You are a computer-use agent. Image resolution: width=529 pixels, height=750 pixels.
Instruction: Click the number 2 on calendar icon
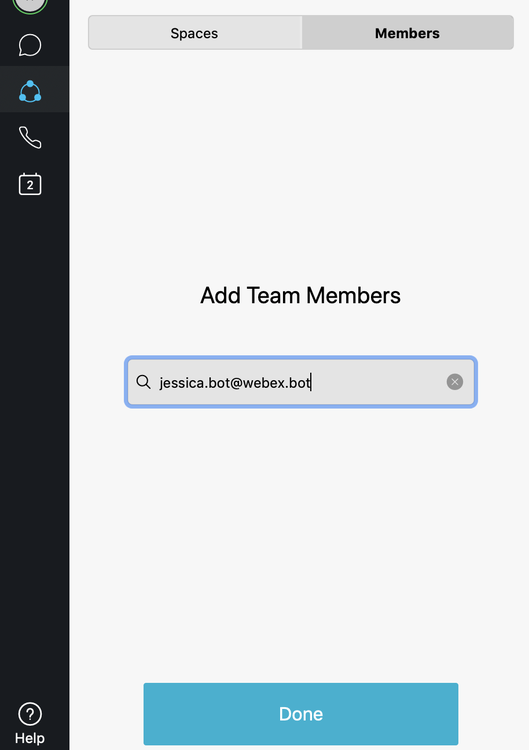[30, 186]
